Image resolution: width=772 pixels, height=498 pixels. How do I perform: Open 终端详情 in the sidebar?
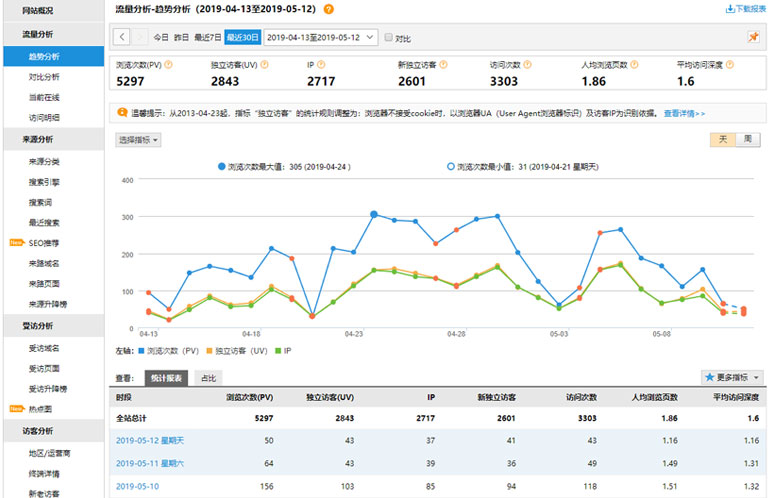click(x=44, y=474)
